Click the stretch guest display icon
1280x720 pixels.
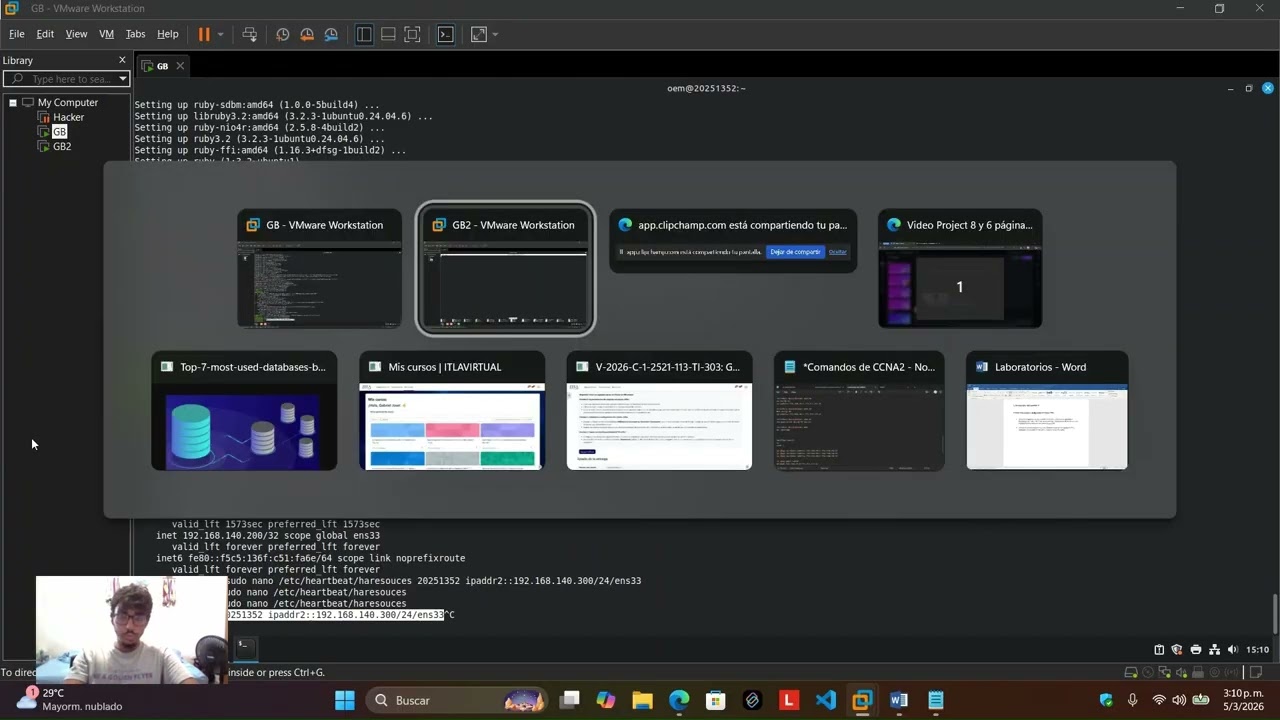click(479, 34)
